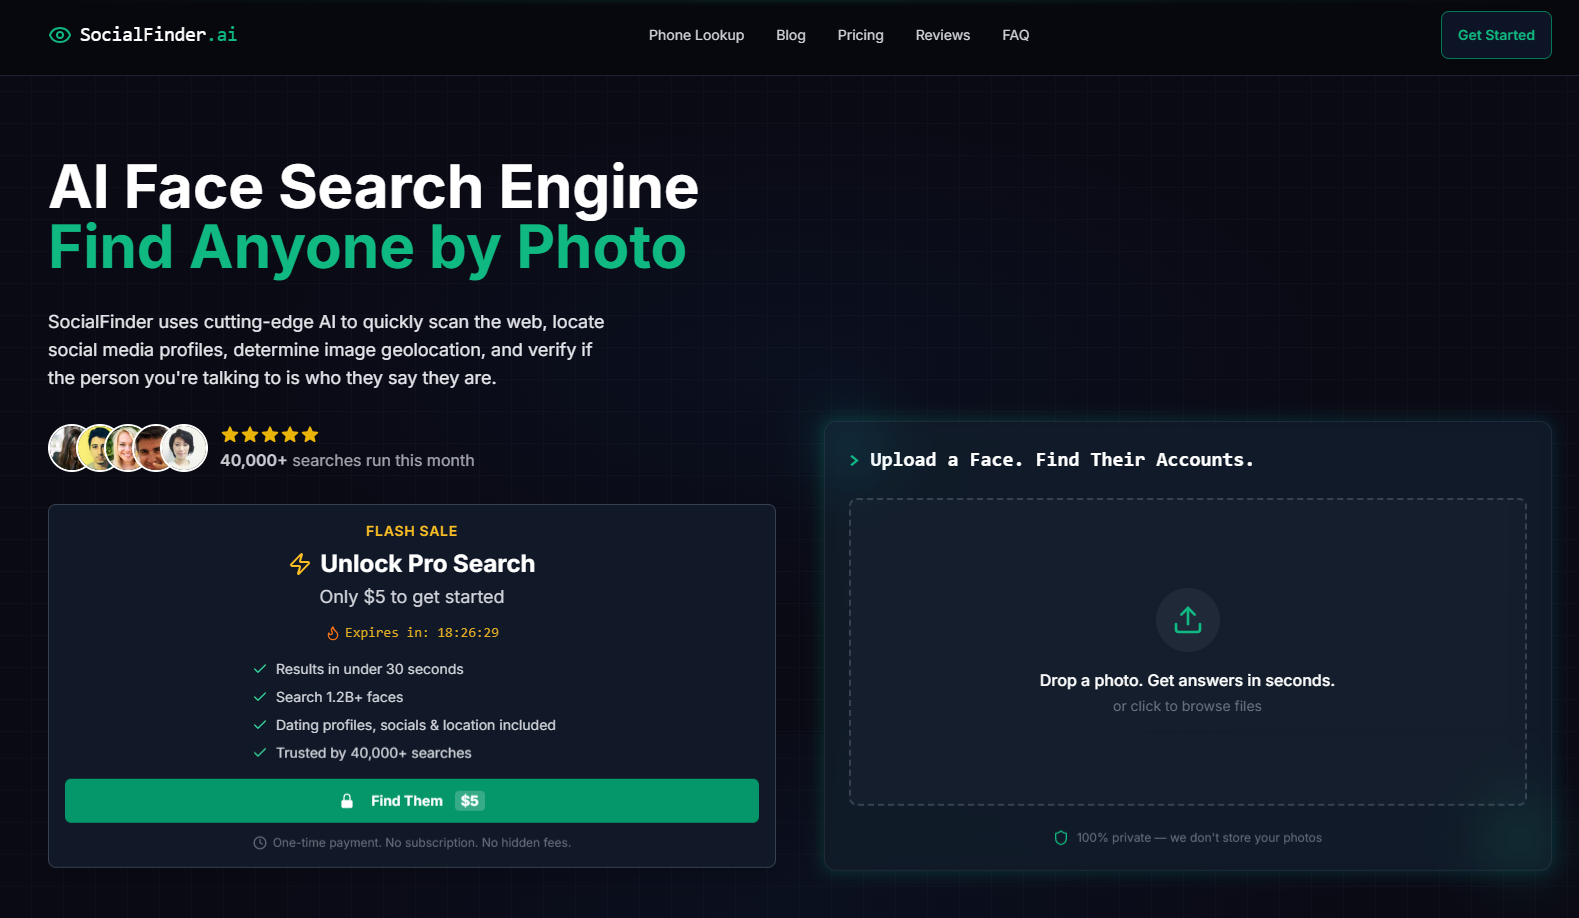
Task: Click the chevron prompt icon before Upload a Face
Action: click(x=854, y=460)
